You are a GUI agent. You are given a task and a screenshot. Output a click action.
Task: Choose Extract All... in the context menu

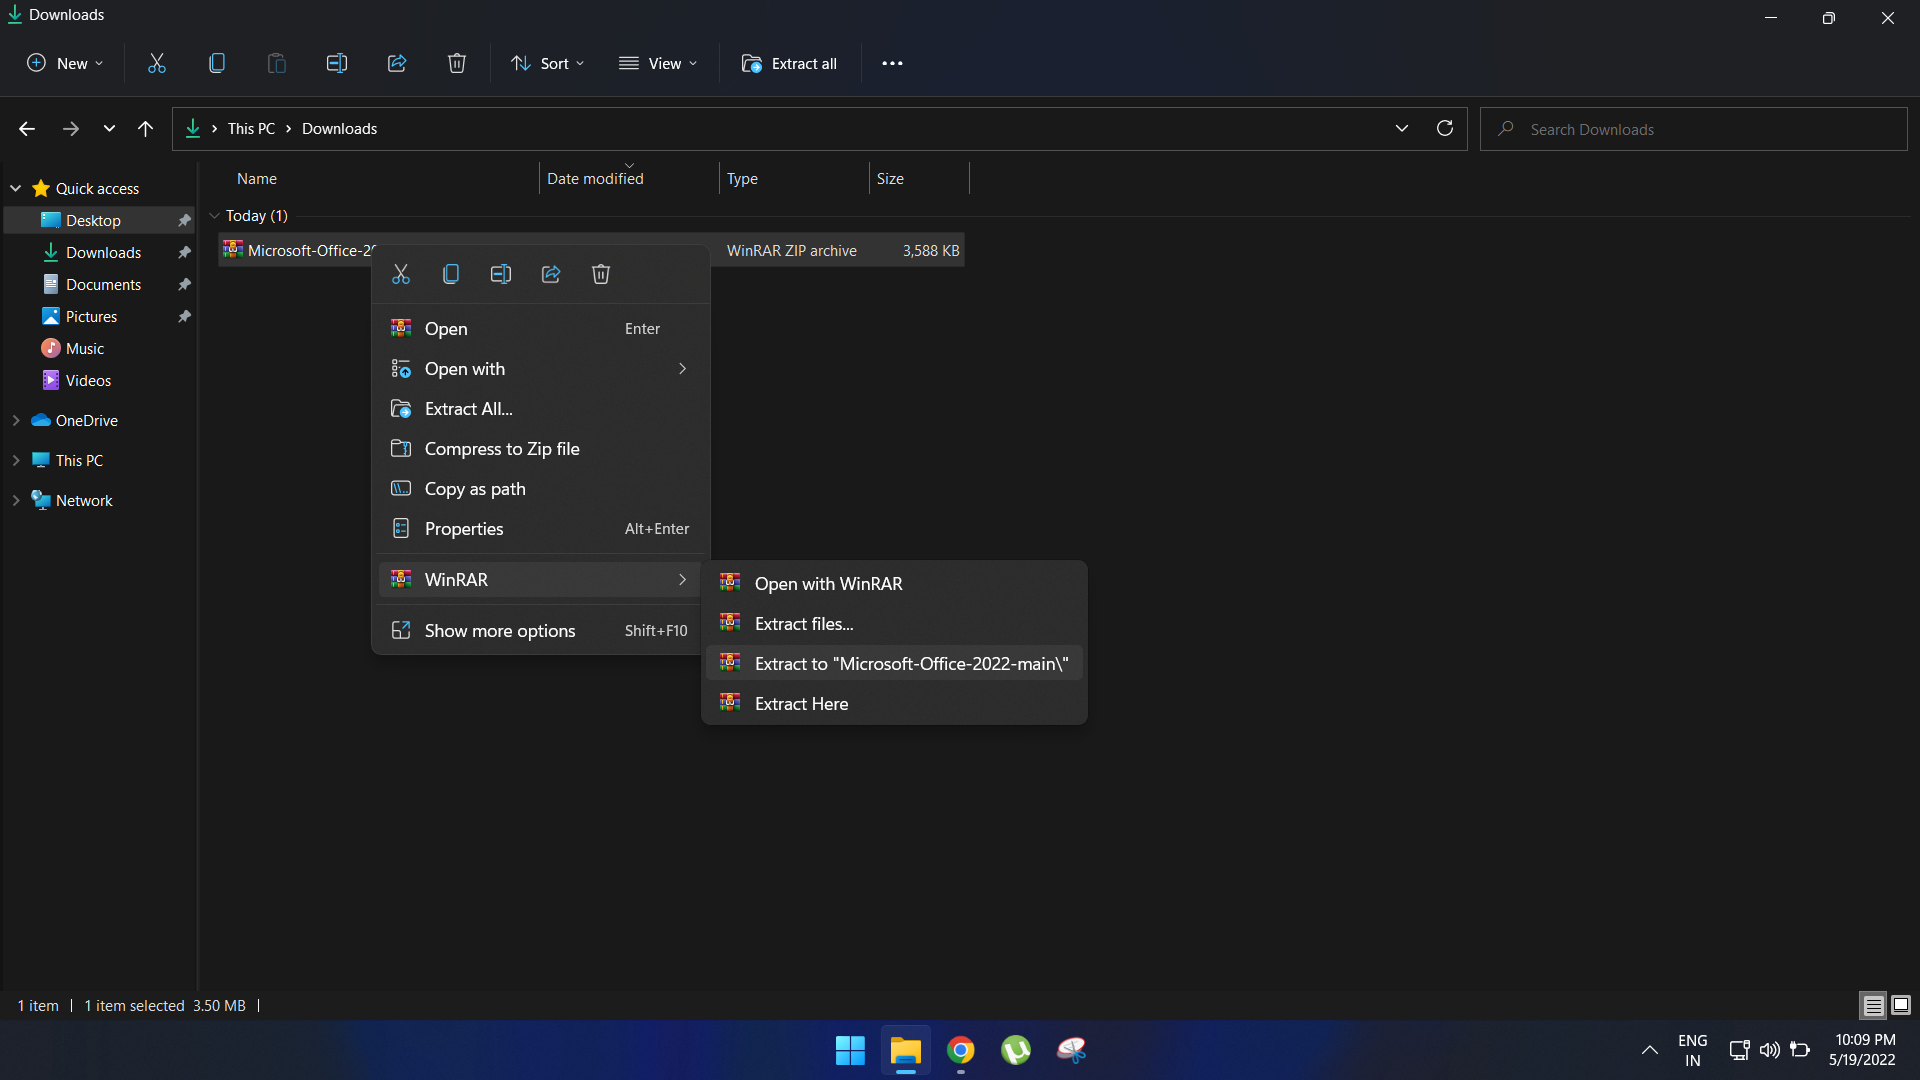540,409
